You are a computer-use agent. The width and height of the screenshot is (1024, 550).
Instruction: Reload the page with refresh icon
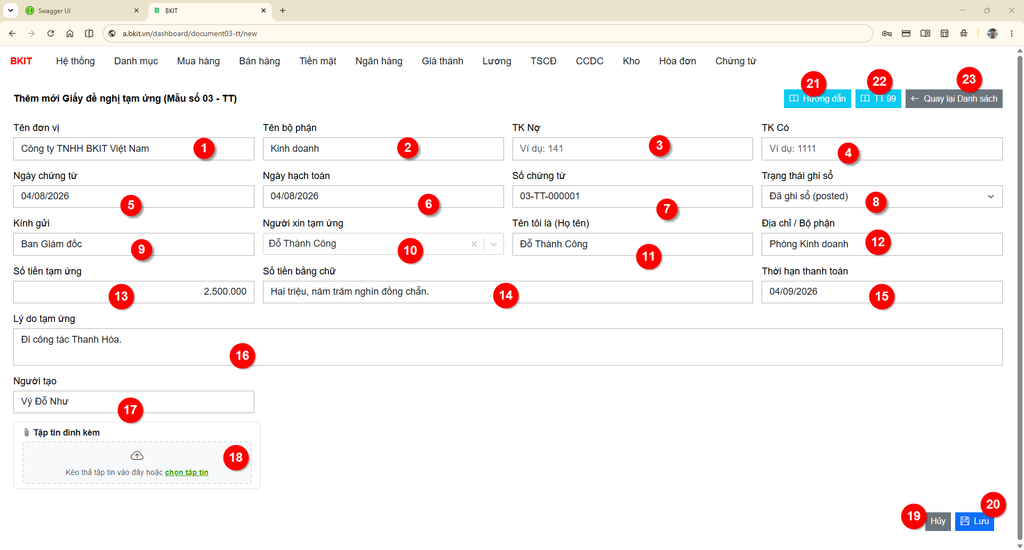tap(50, 33)
